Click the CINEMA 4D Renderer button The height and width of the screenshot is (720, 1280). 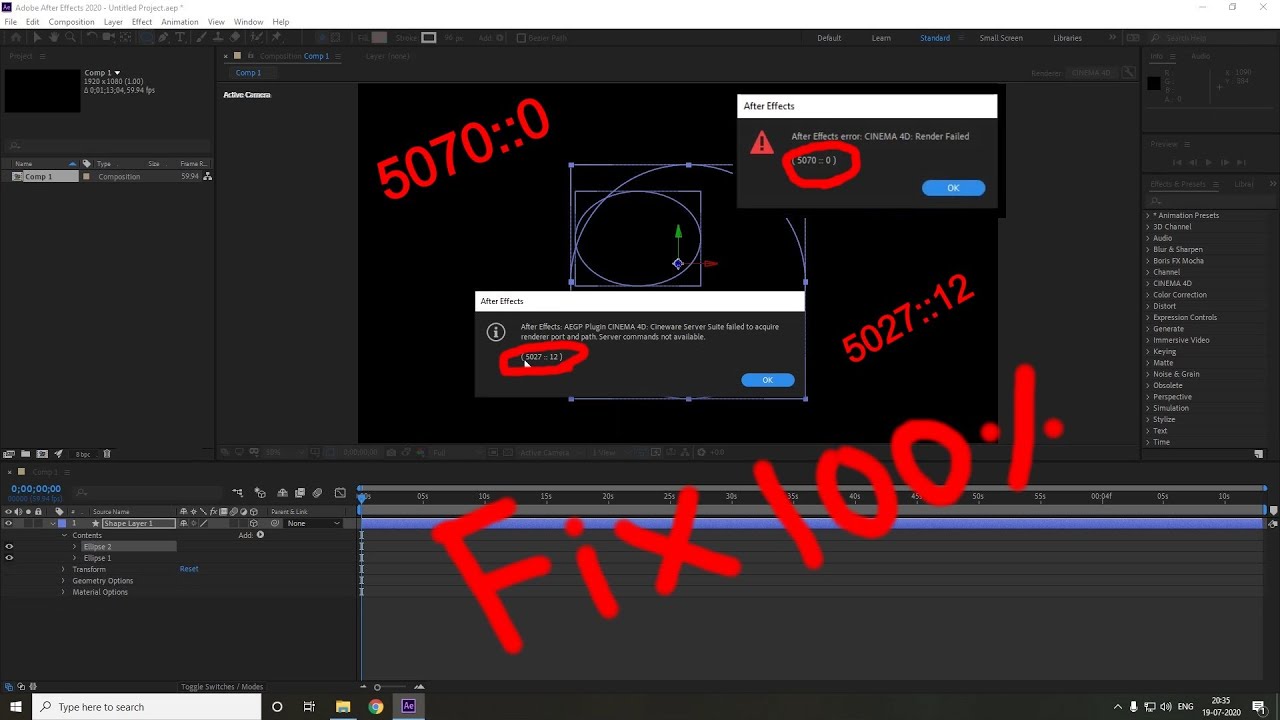click(1092, 73)
